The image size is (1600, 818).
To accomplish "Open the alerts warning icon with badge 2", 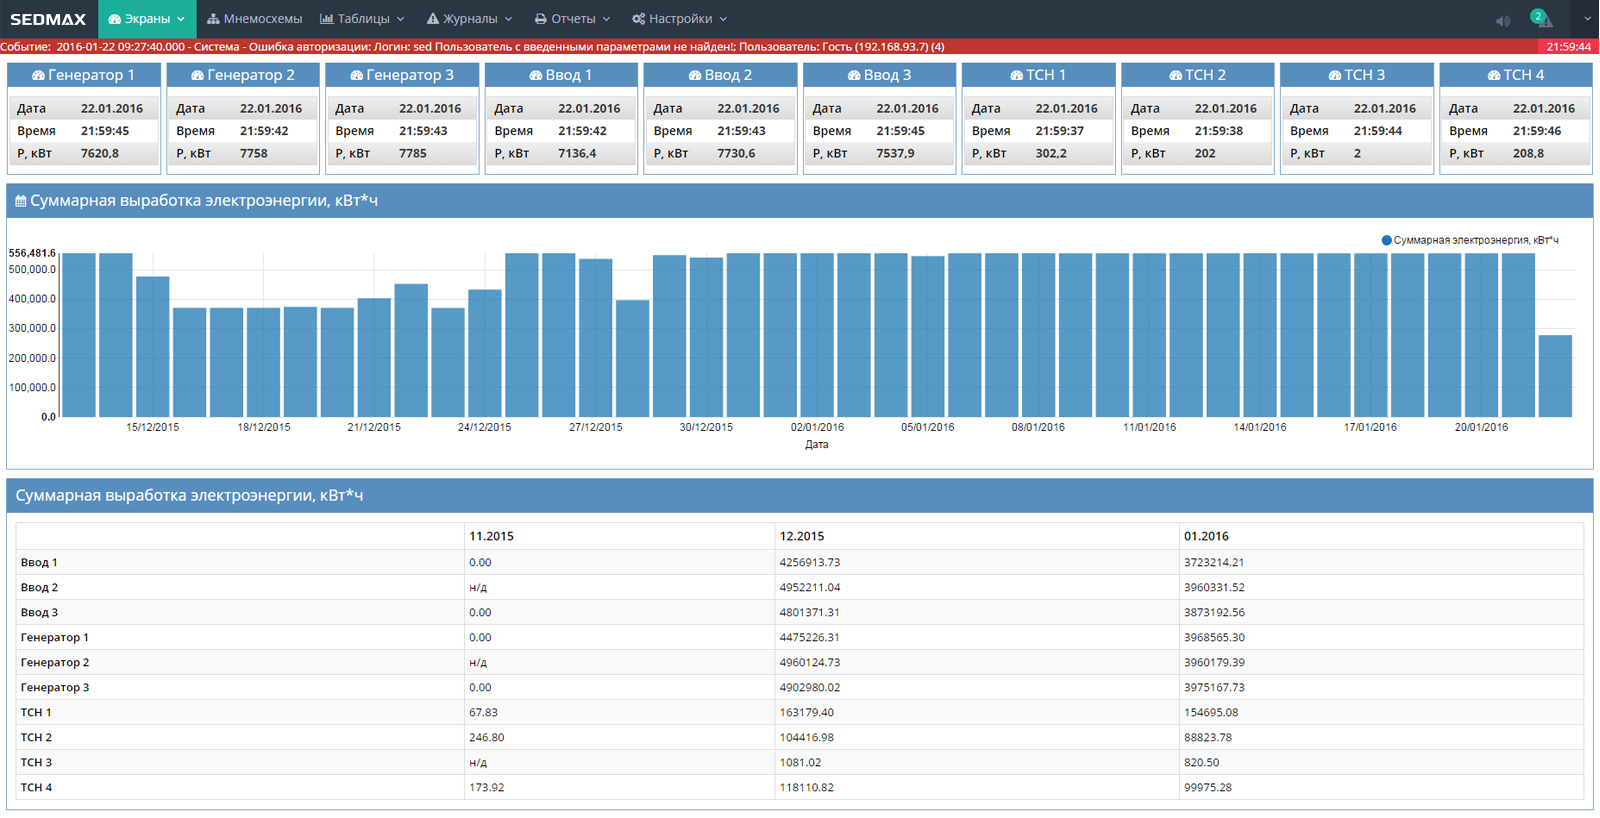I will tap(1542, 19).
